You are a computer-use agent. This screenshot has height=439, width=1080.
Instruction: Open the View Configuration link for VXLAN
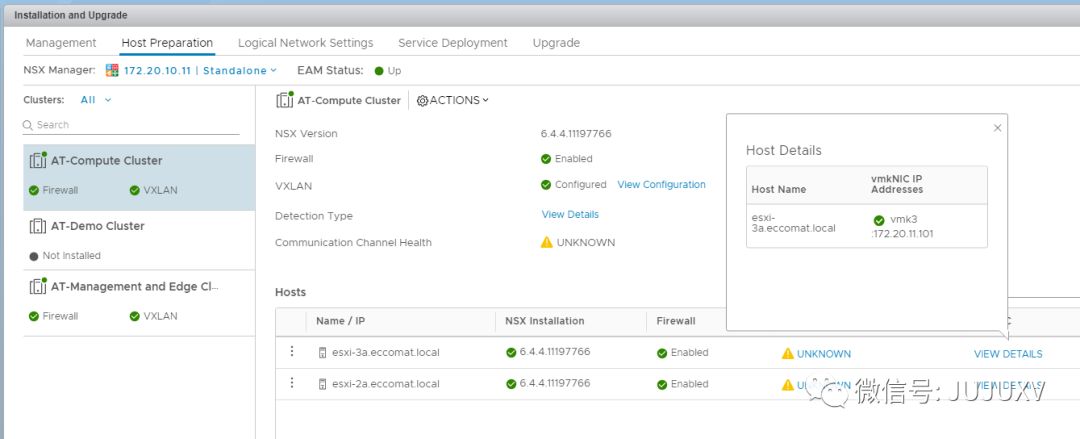coord(661,185)
